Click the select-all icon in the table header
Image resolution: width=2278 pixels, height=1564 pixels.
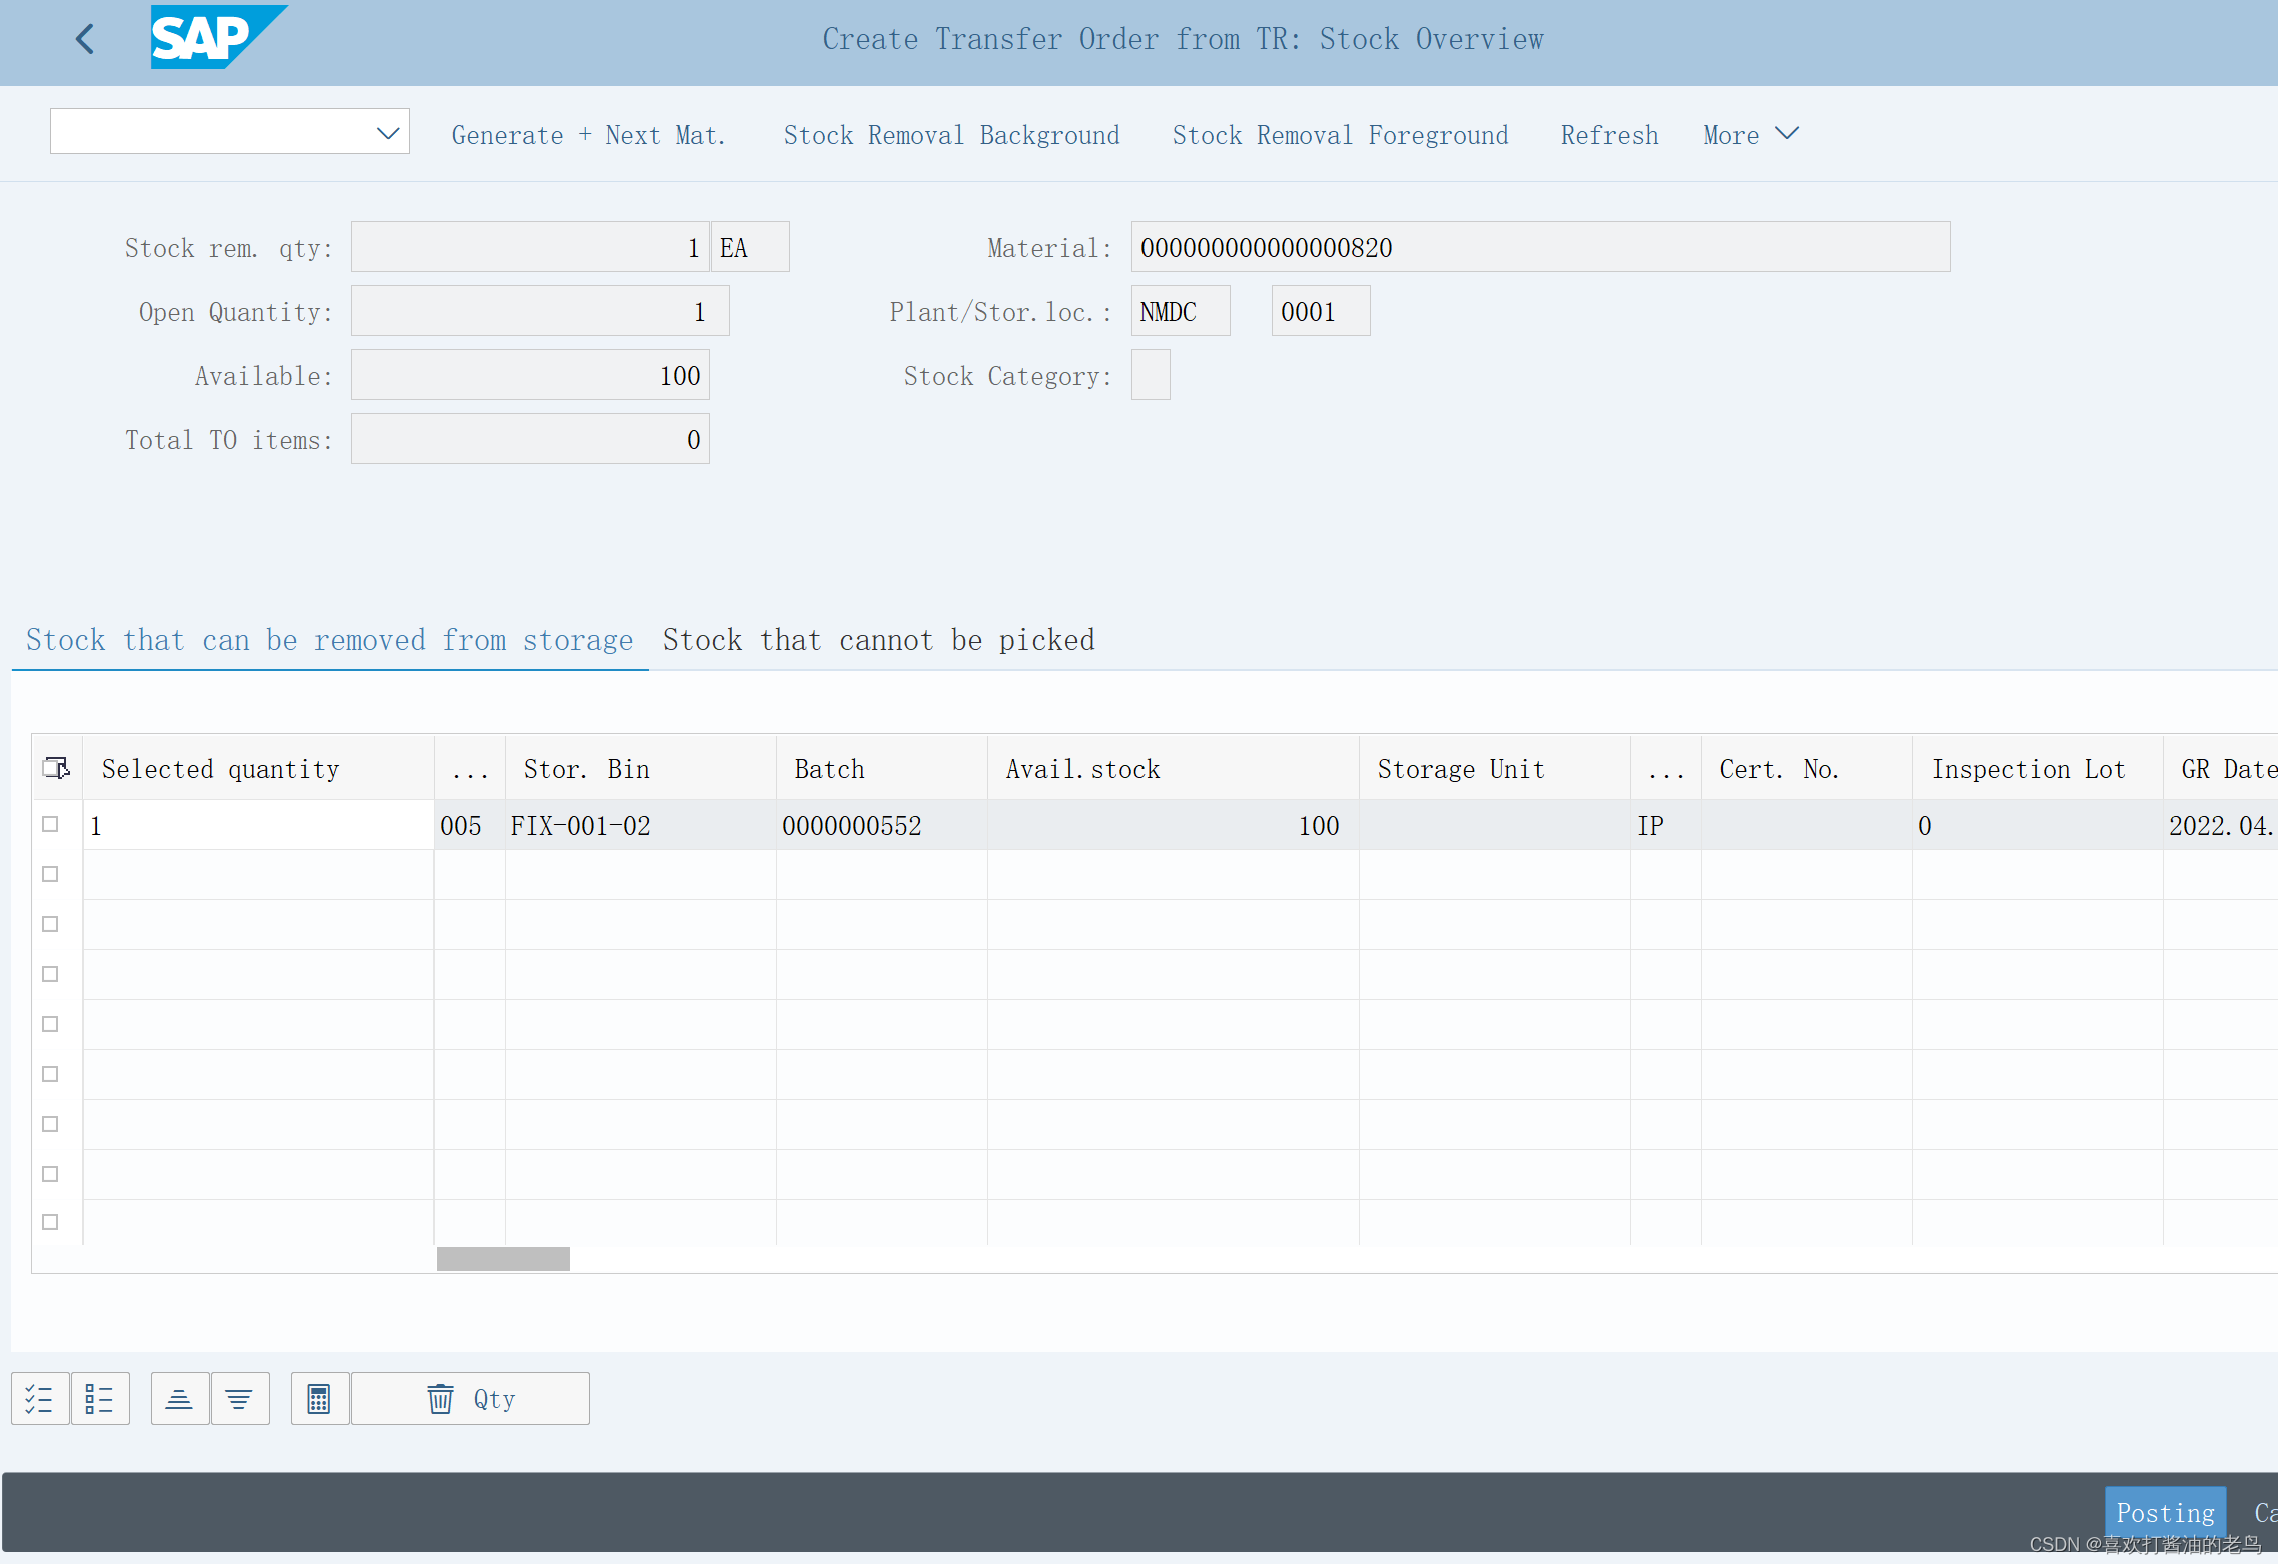point(56,768)
